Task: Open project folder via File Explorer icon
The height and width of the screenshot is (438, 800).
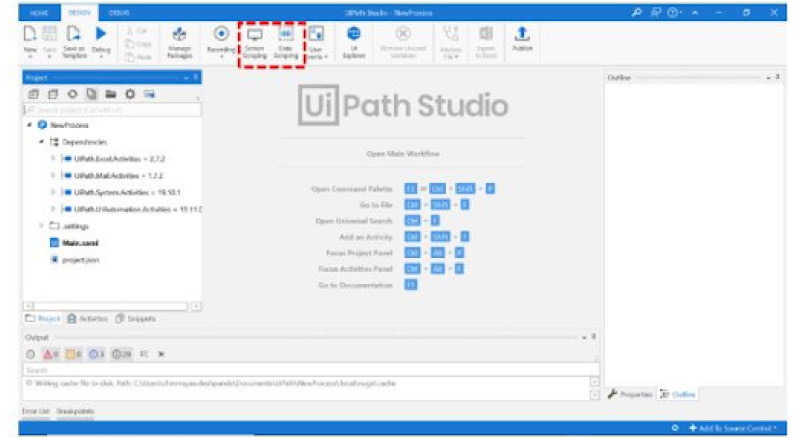Action: click(111, 94)
